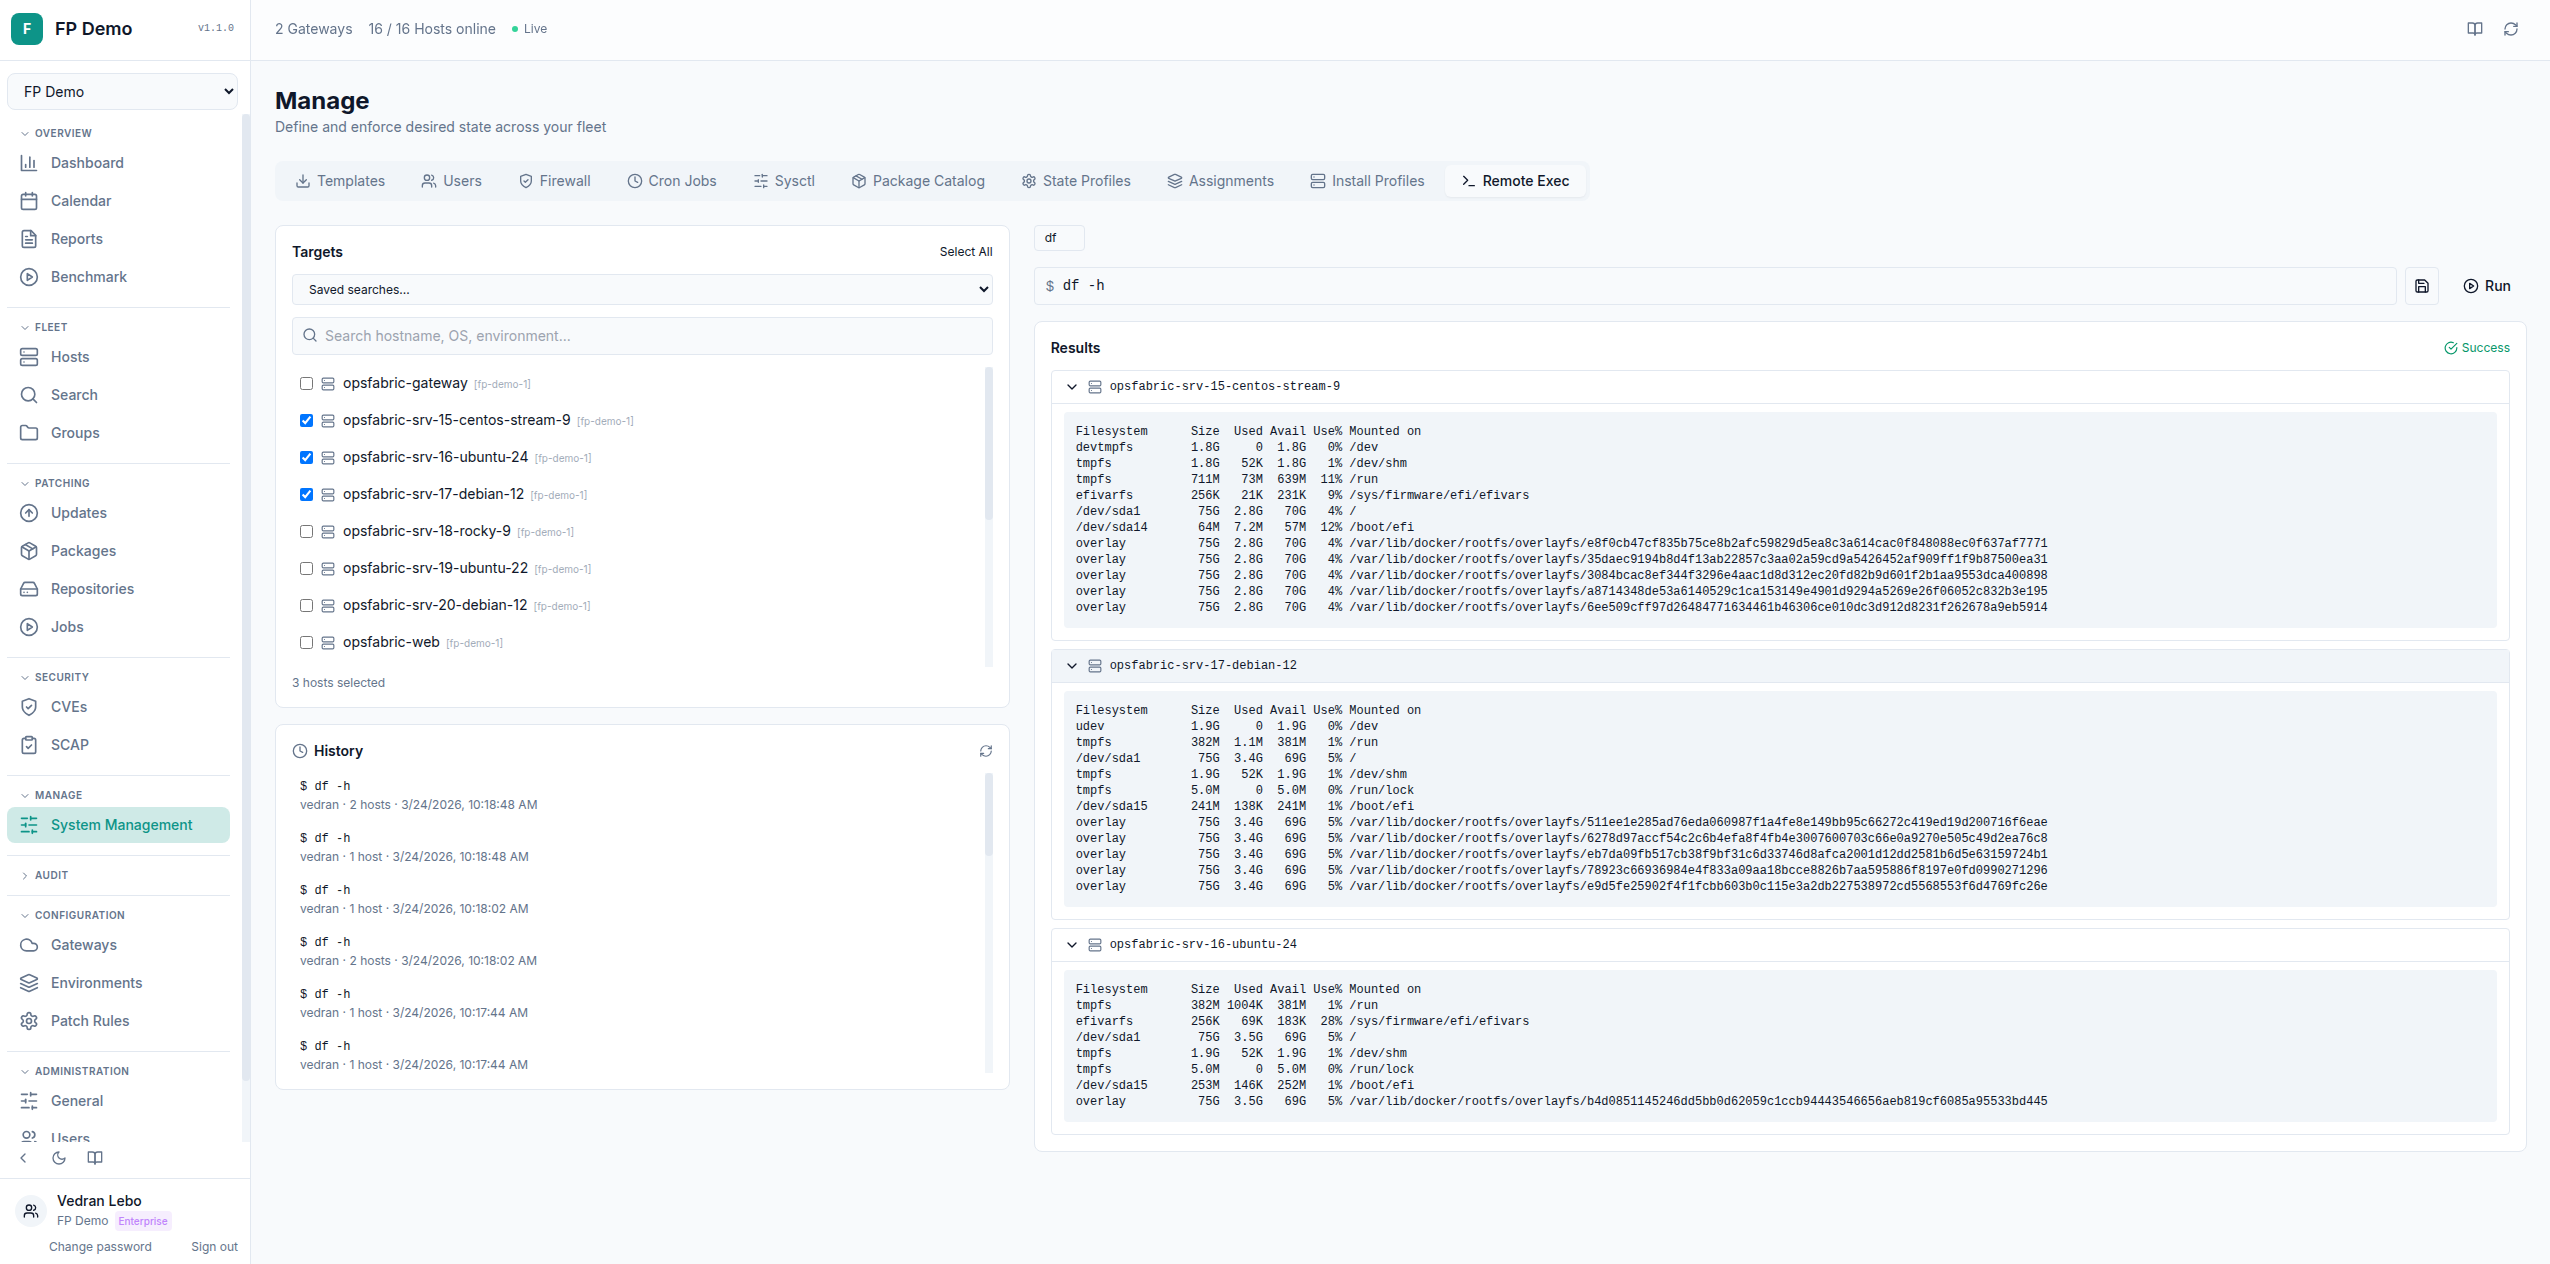Open the Saved searches dropdown

pos(641,289)
